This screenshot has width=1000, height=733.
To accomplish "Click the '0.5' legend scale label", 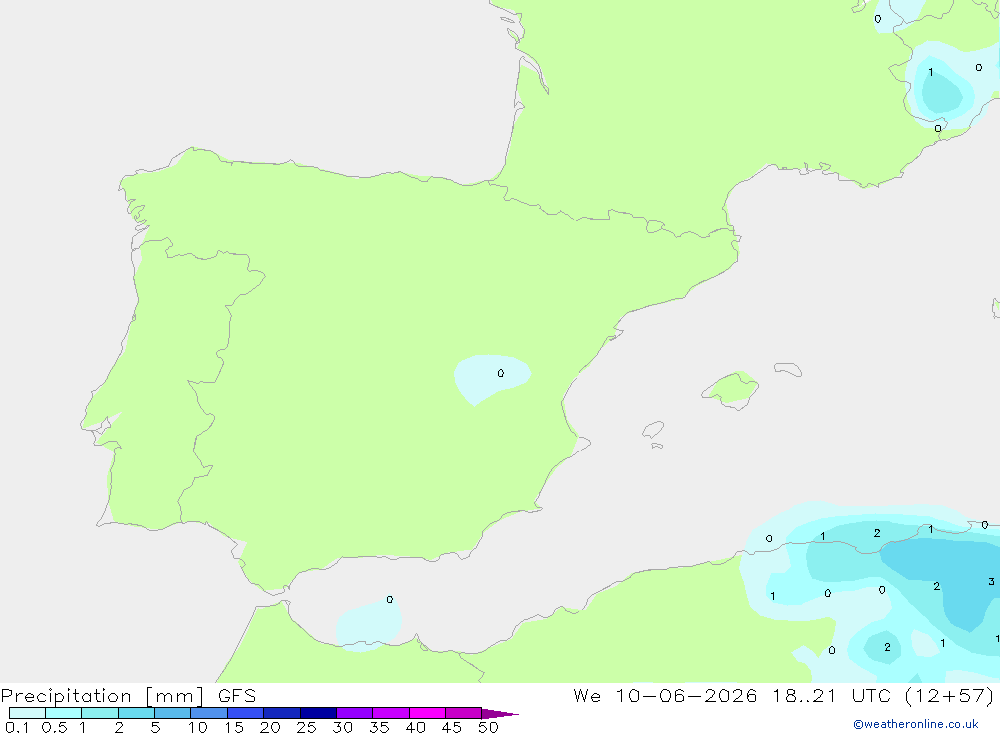I will [x=54, y=727].
